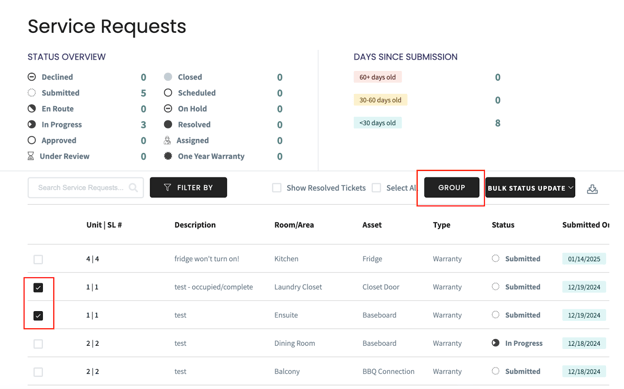Click Submitted status icon in Laundry Closet row
The image size is (624, 389).
coord(495,287)
